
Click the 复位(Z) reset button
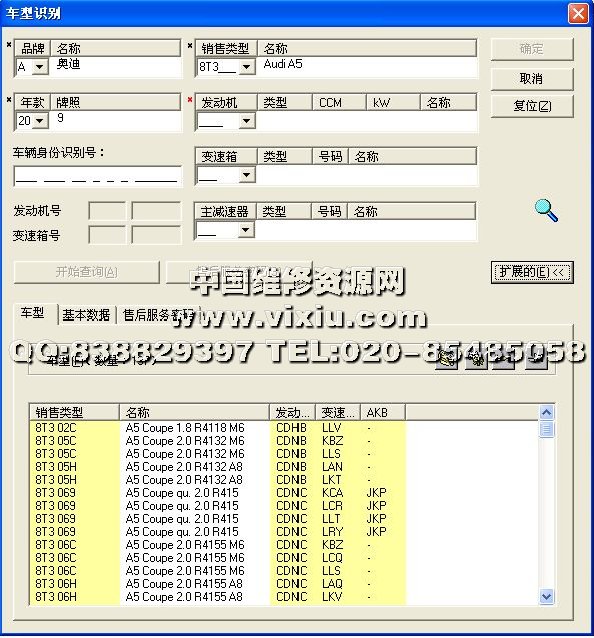(x=532, y=106)
